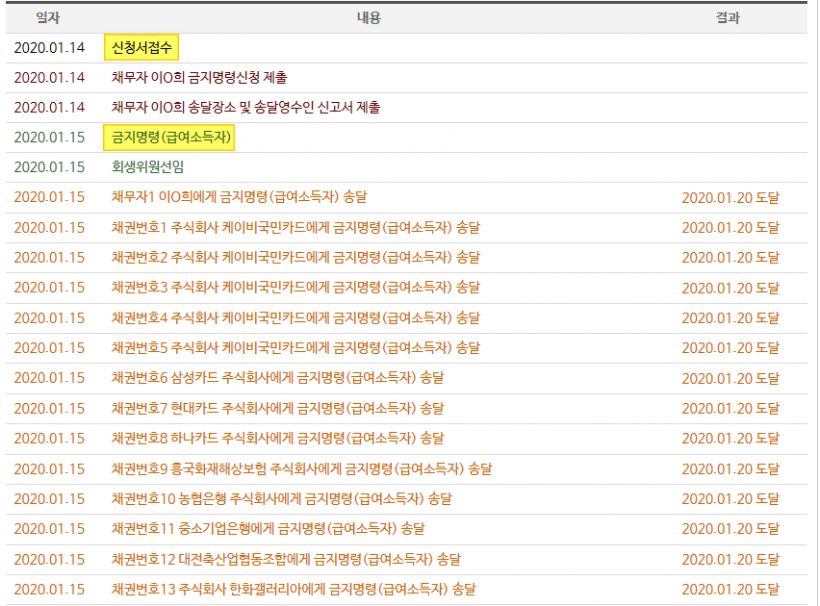Click 채권번호6 삼성카드 주식회사 송달 entry
Image resolution: width=820 pixels, height=606 pixels.
[x=278, y=378]
